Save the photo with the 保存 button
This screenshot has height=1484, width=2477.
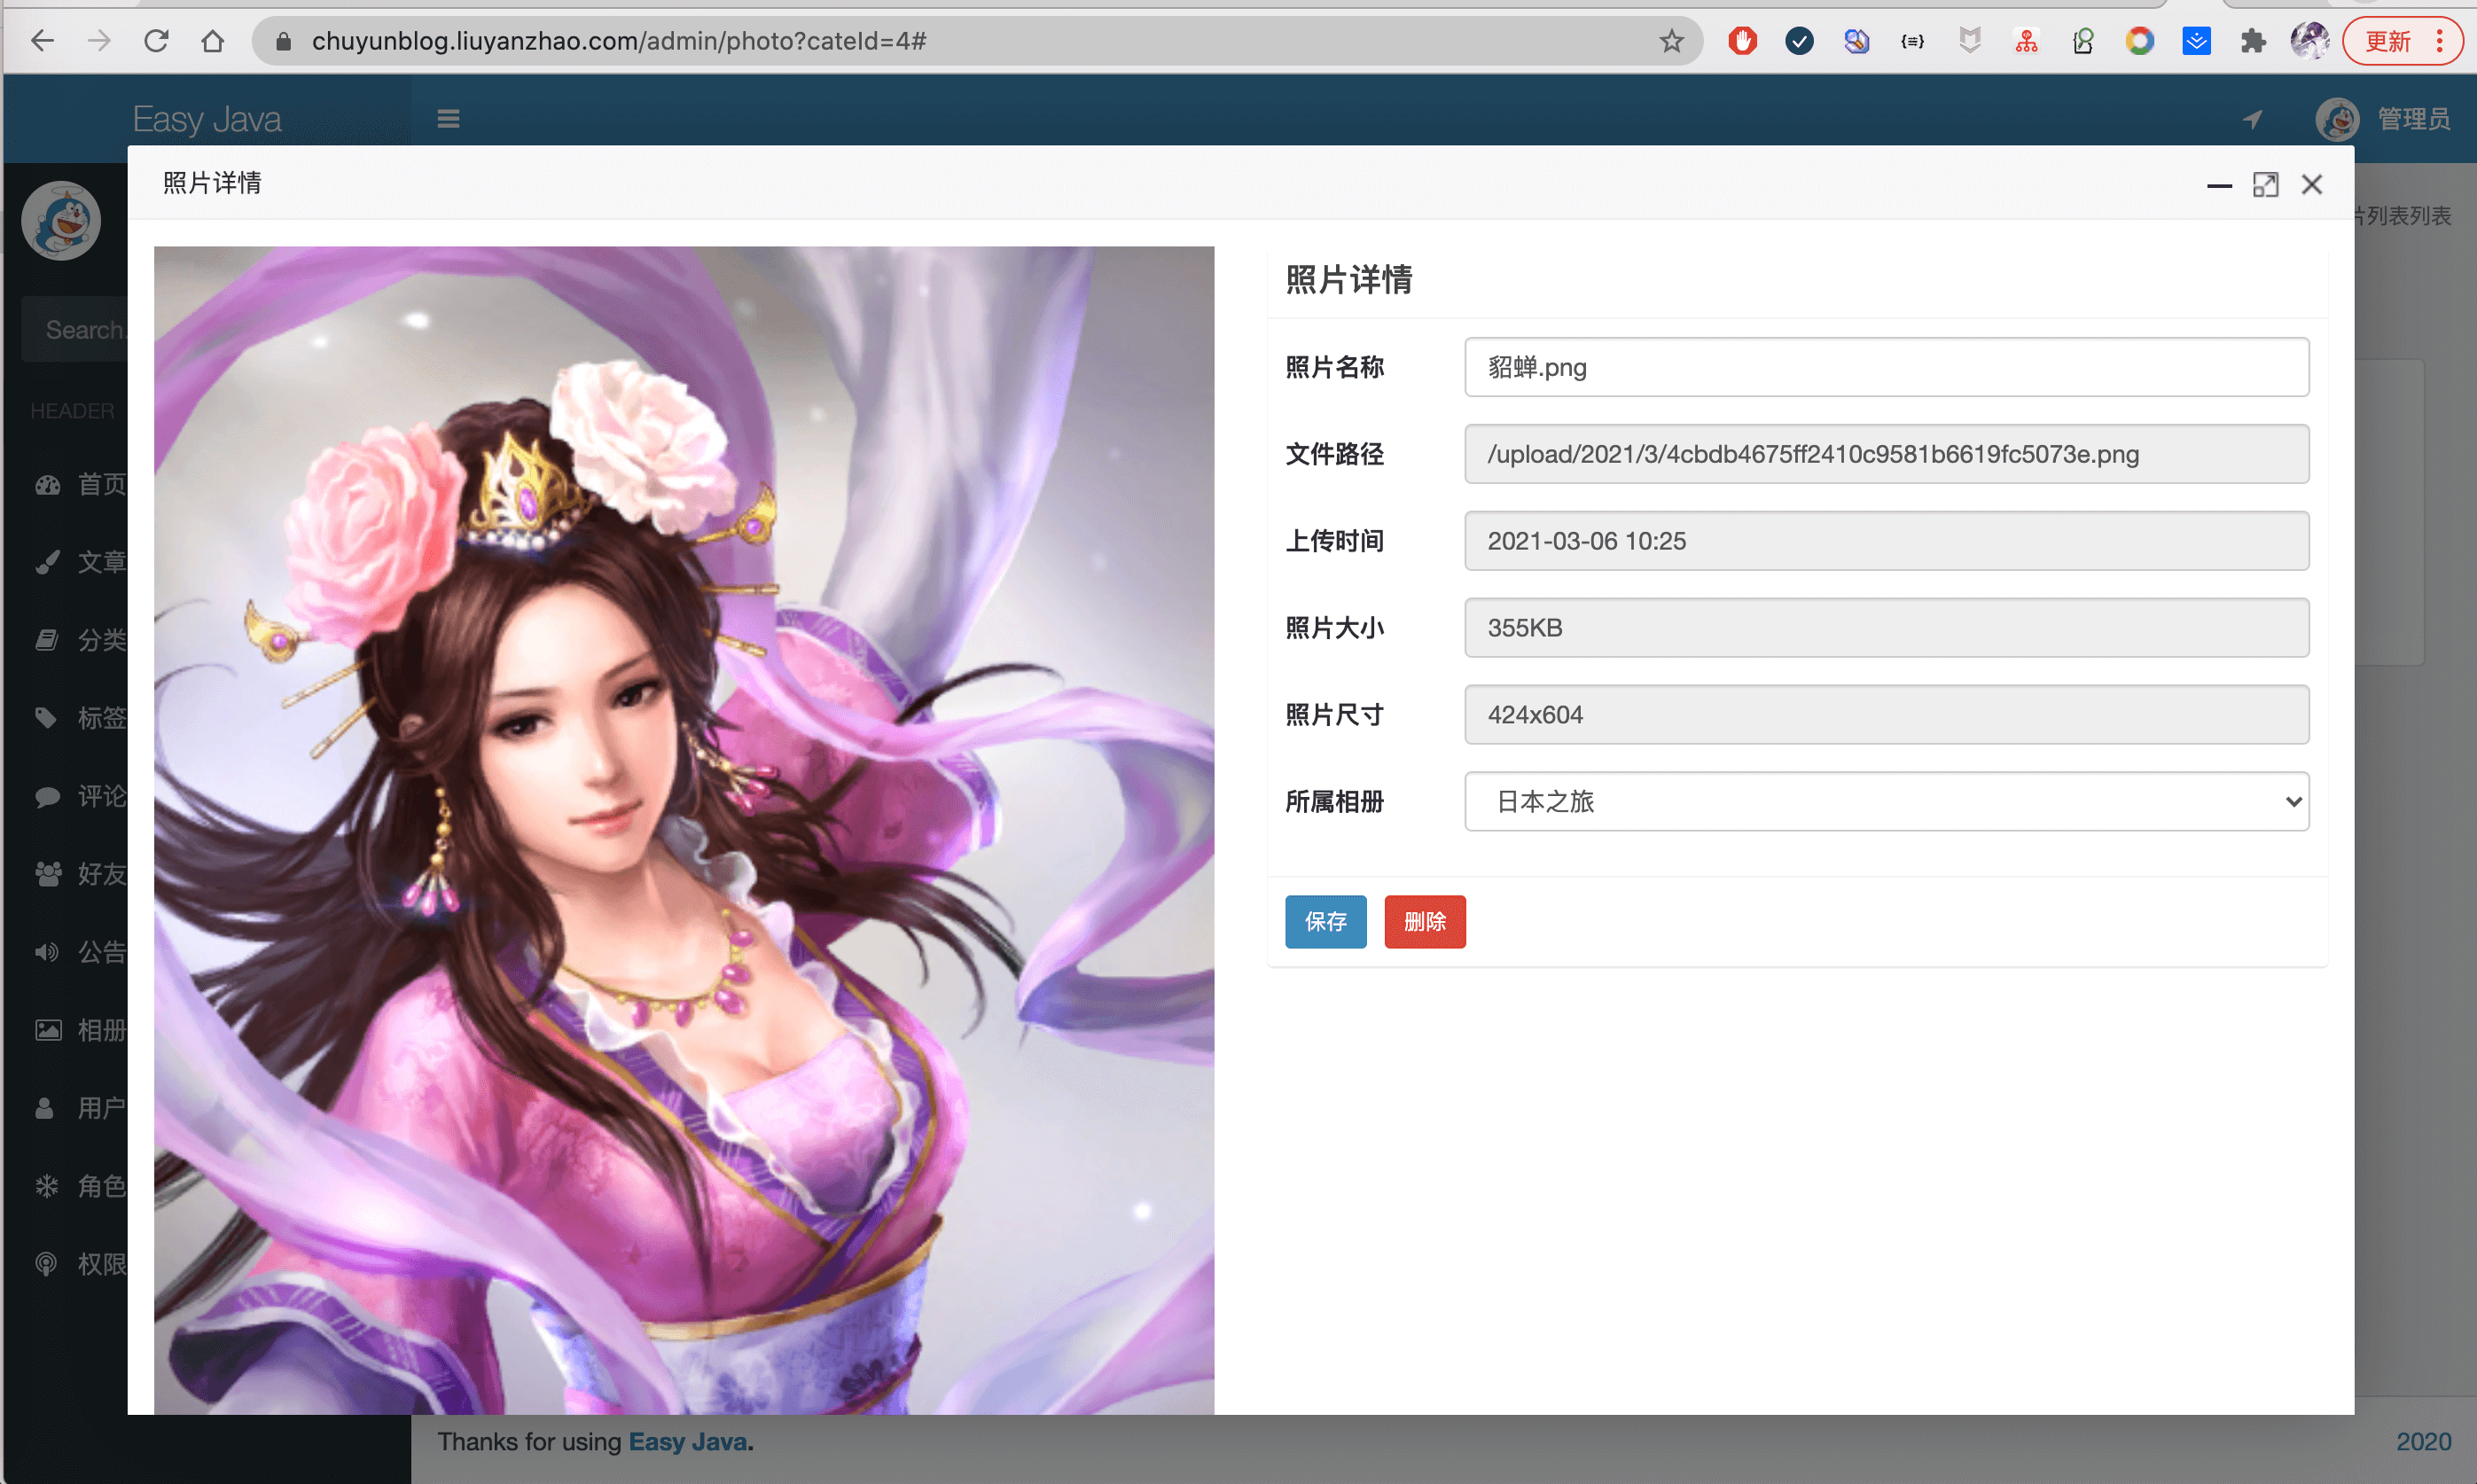1325,921
